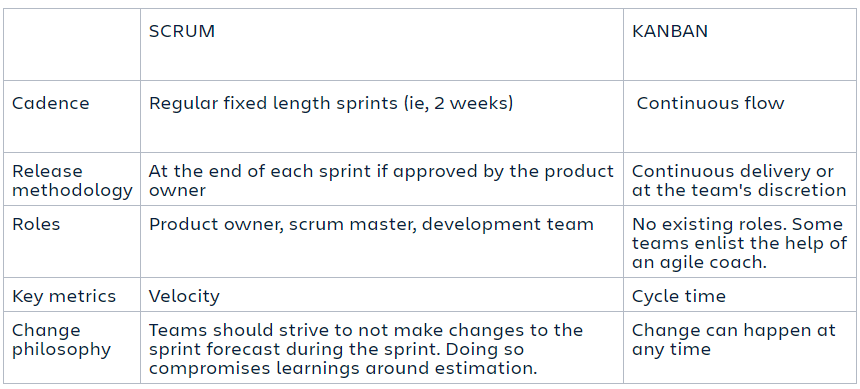Screen dimensions: 860x389
Task: Select the 'No existing roles' cell
Action: (739, 243)
